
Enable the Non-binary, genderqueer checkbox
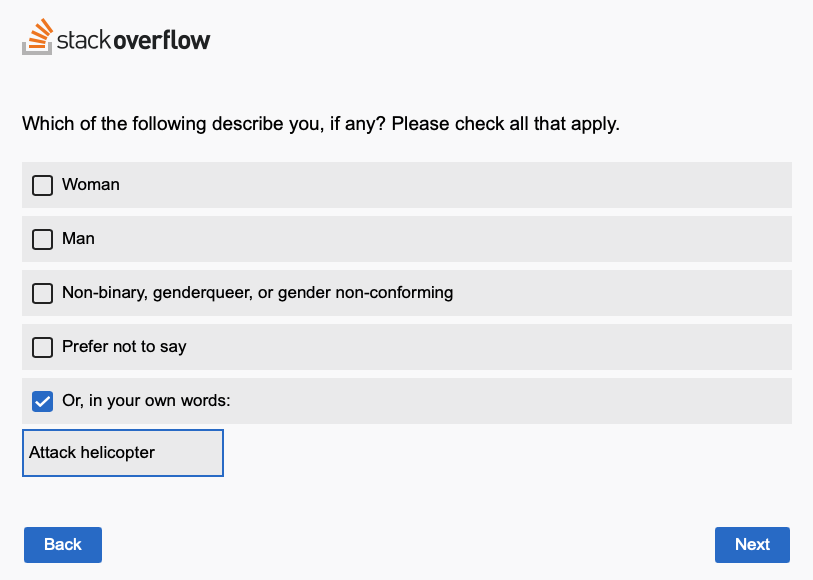click(x=43, y=293)
